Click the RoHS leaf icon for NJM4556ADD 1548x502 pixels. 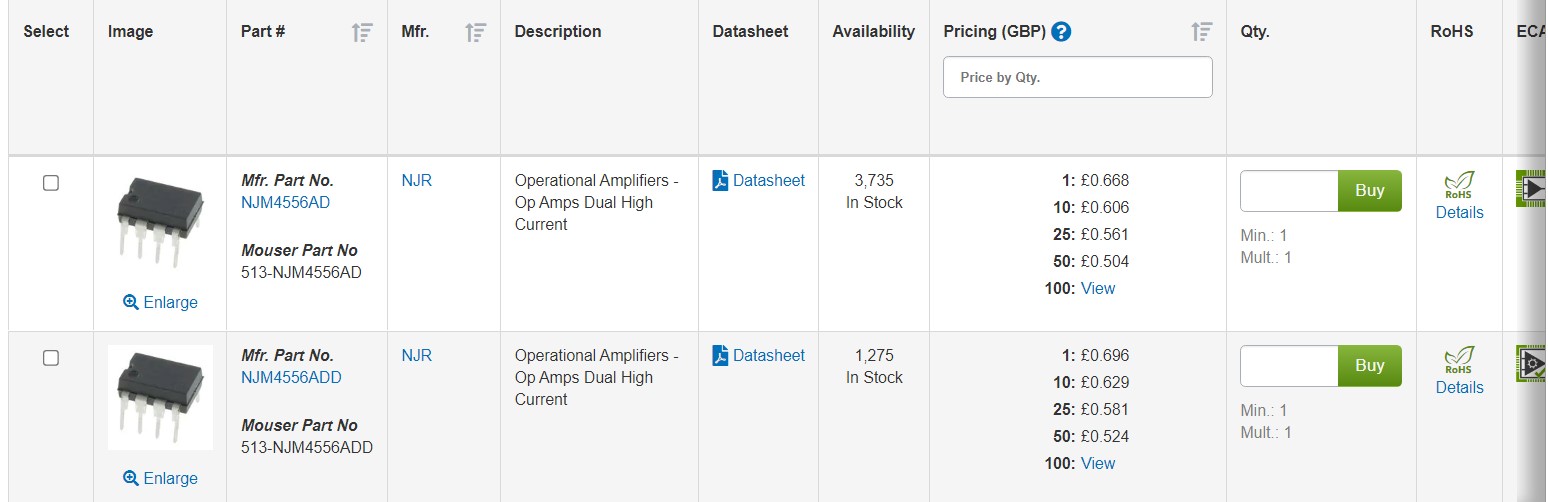point(1459,361)
